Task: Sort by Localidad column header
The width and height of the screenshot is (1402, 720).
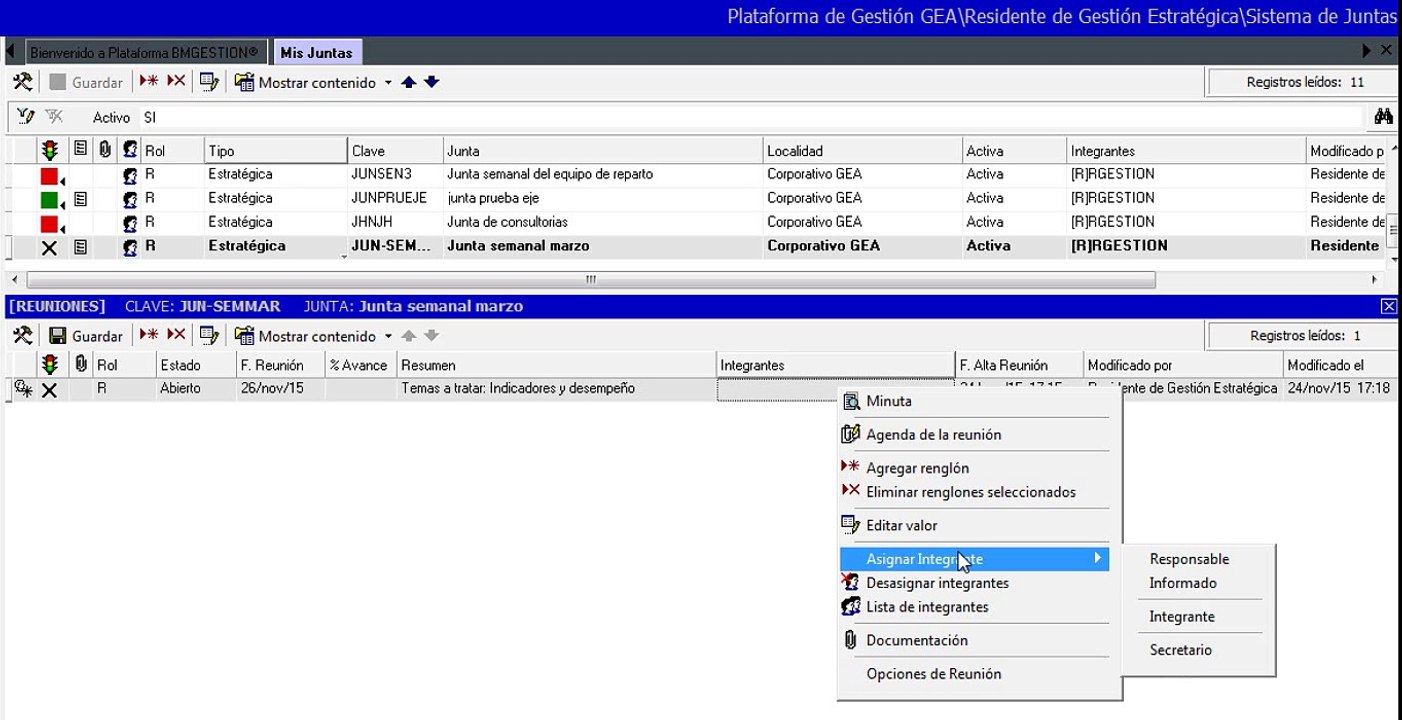Action: click(862, 151)
